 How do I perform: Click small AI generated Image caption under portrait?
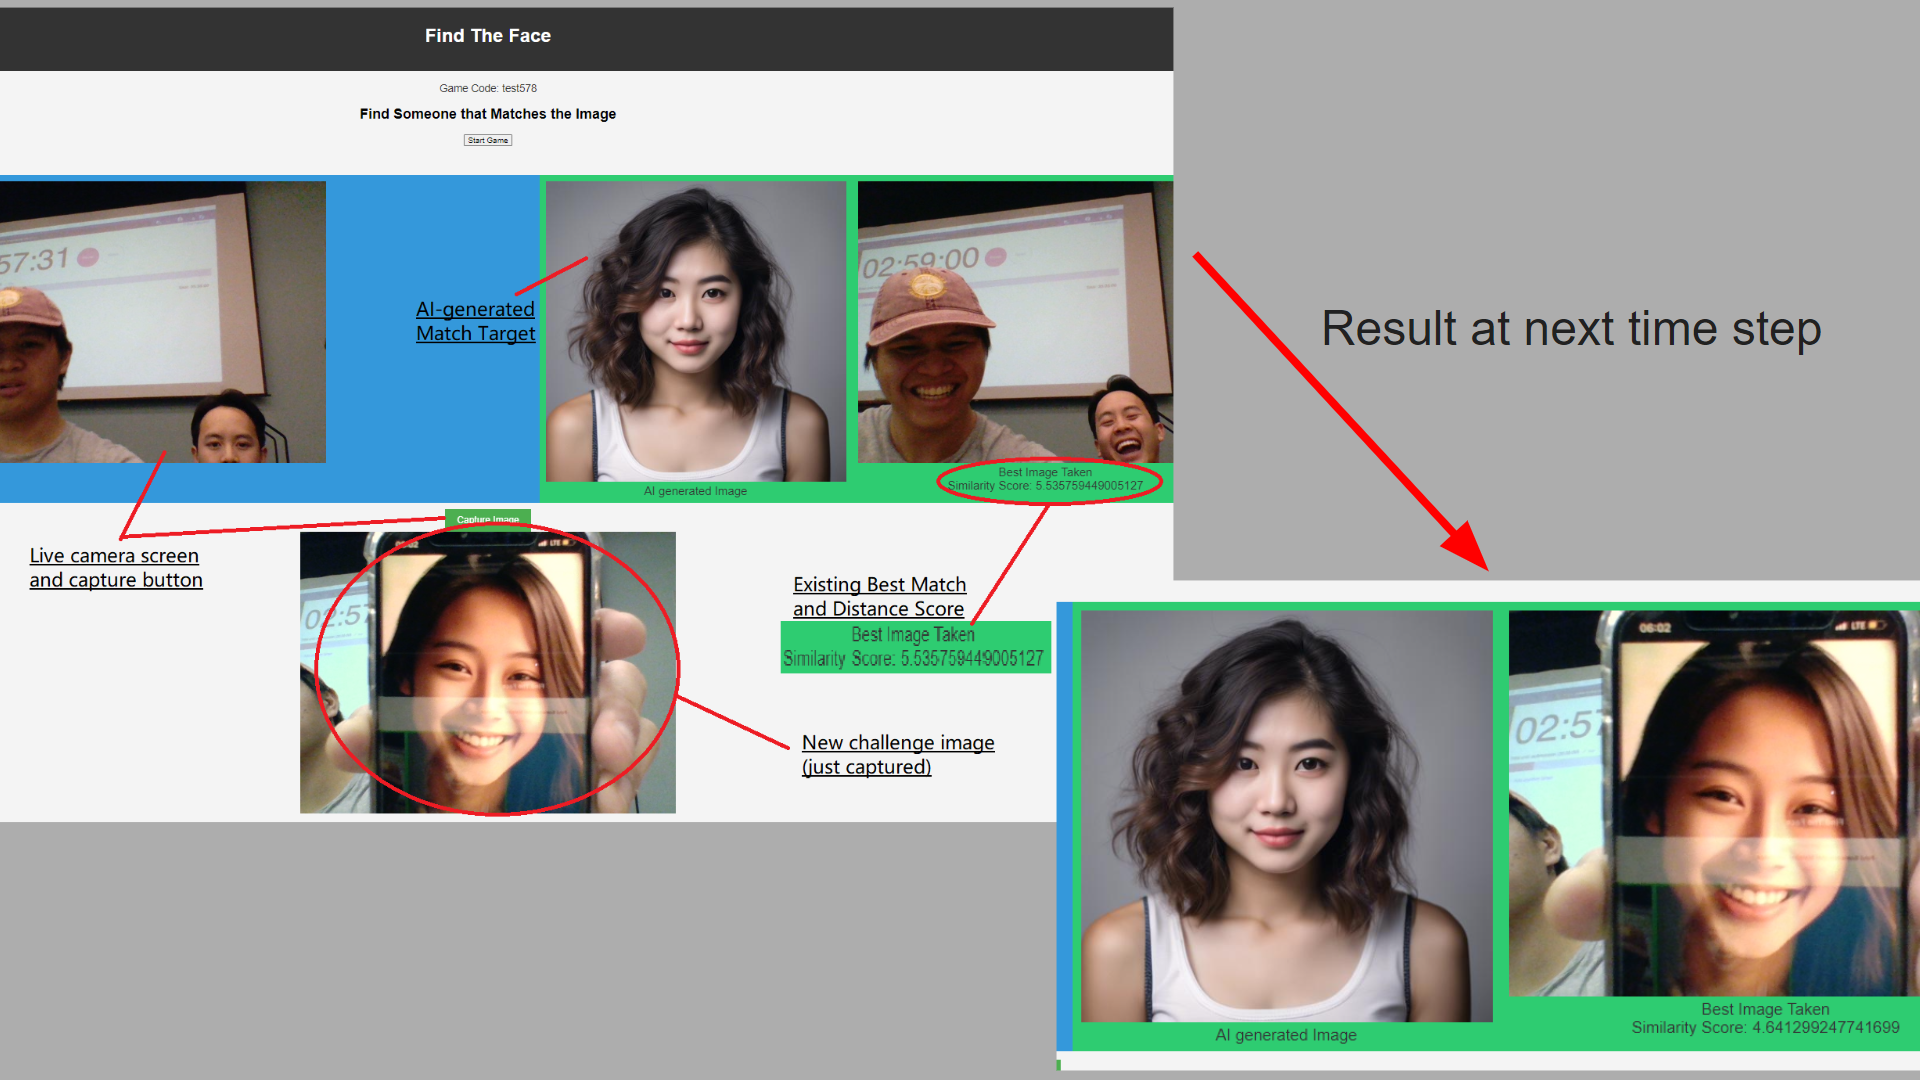point(695,491)
